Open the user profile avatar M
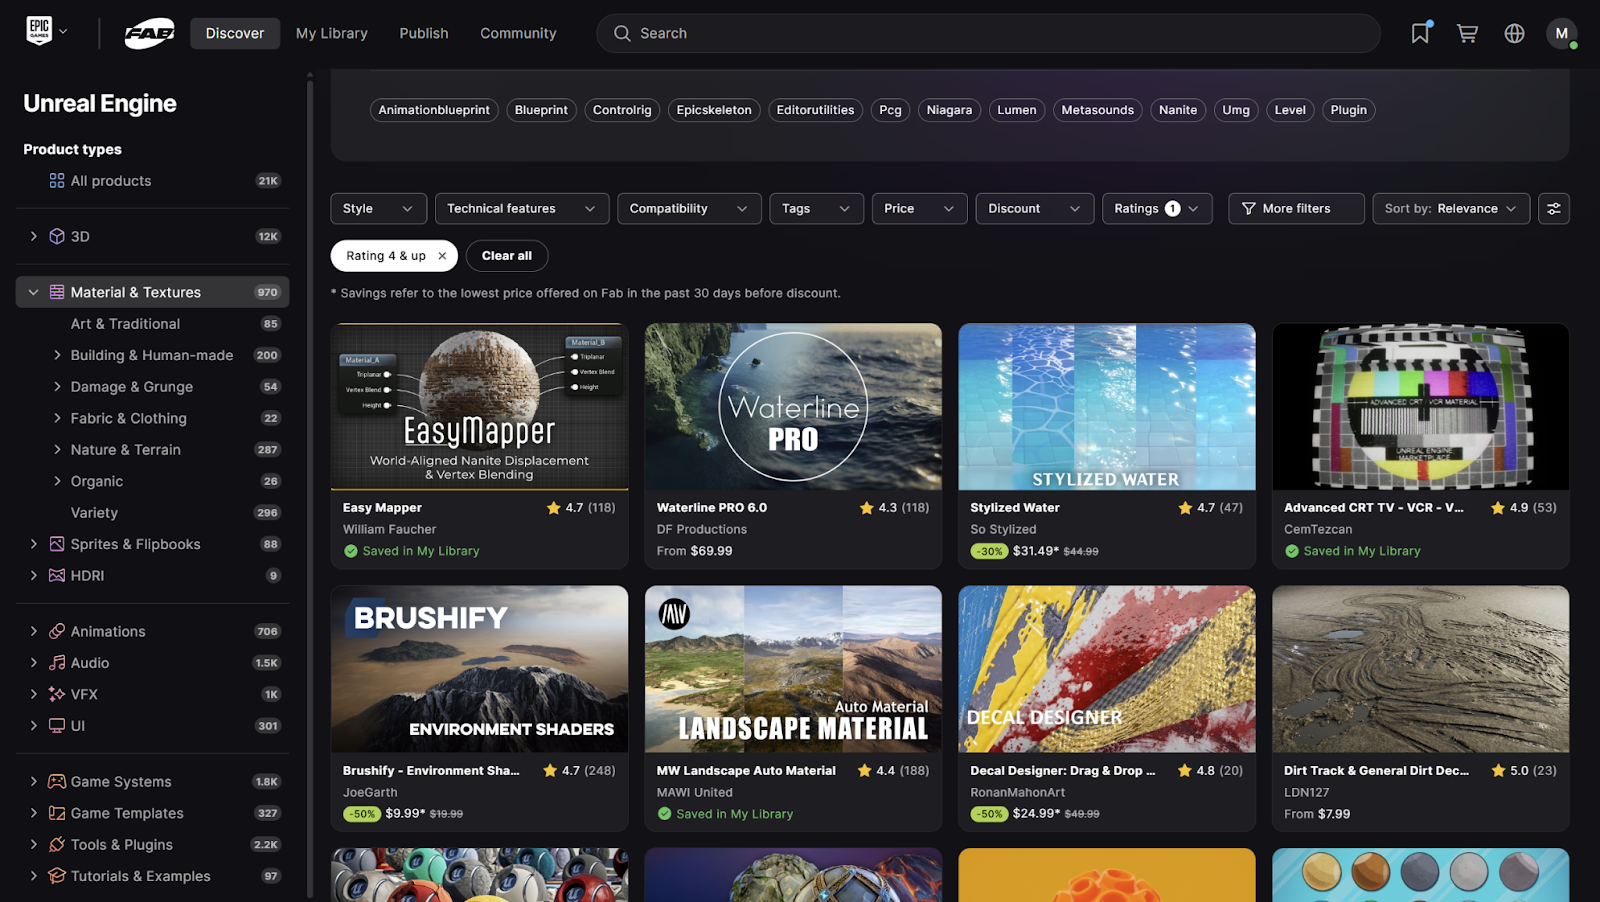The image size is (1600, 902). pos(1561,33)
